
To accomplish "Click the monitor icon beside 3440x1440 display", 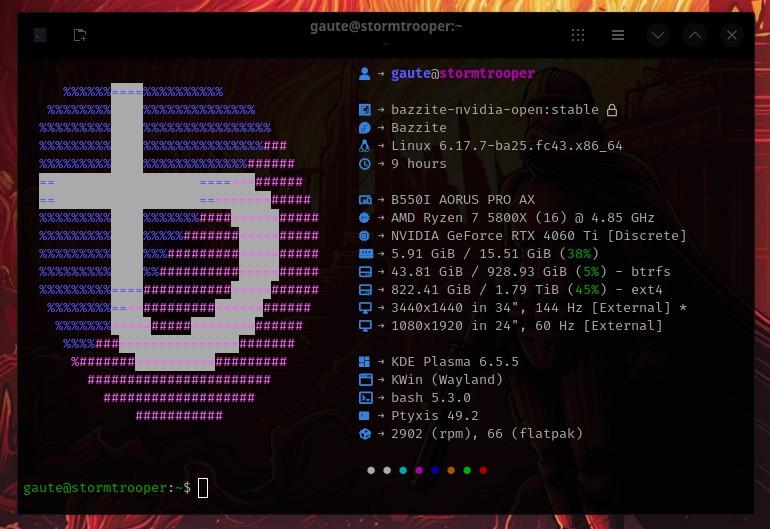I will tap(365, 308).
